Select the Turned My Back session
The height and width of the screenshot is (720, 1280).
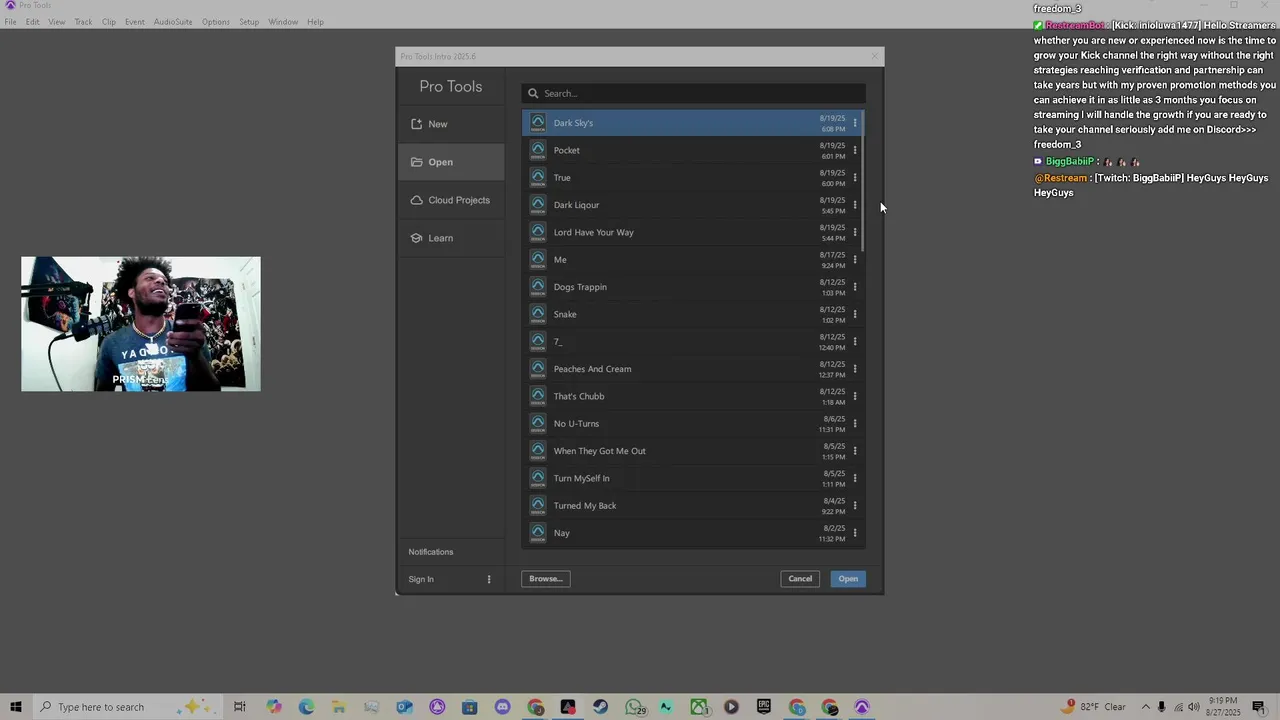693,506
